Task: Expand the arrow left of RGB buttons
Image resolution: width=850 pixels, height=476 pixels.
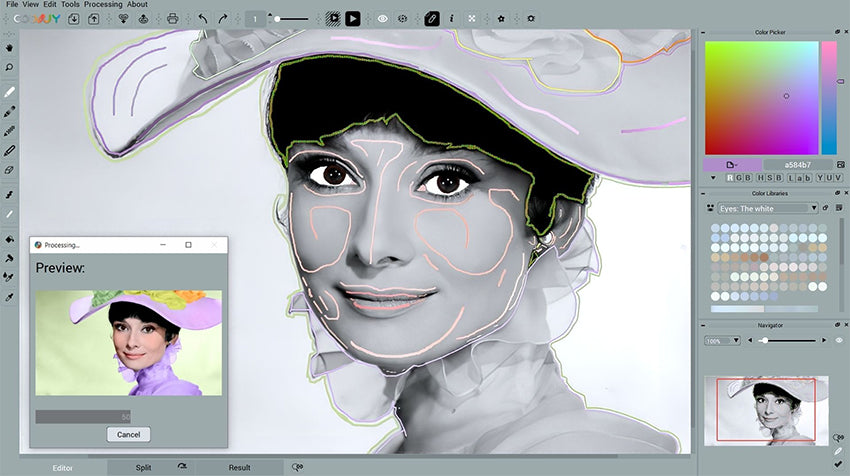Action: tap(714, 177)
